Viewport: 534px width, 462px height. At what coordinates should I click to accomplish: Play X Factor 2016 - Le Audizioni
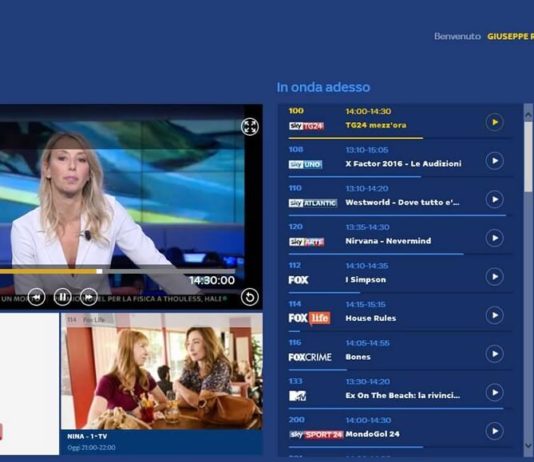pyautogui.click(x=494, y=161)
